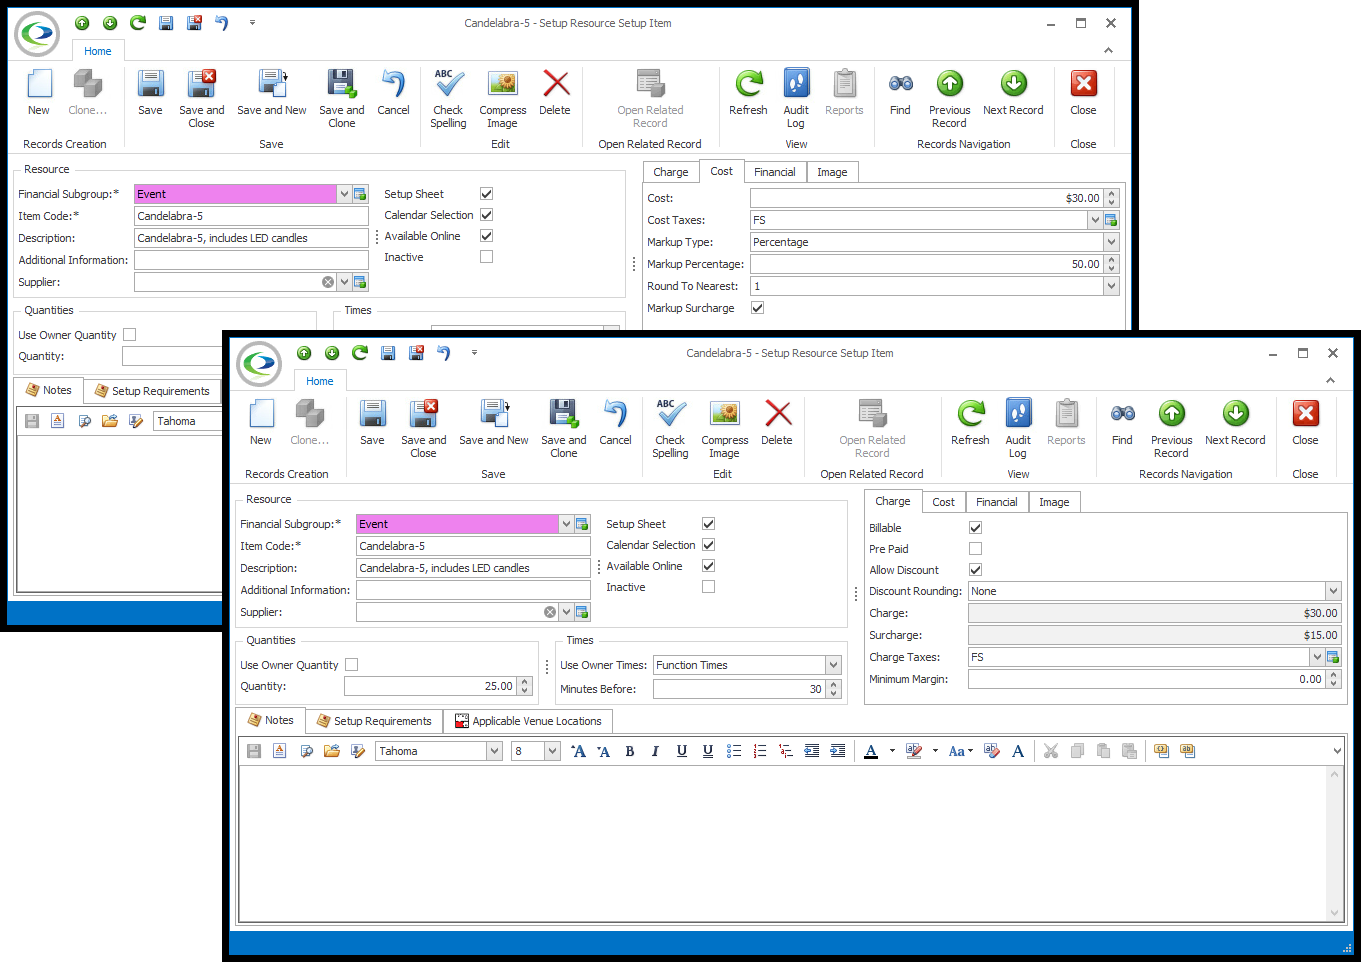
Task: Insert numbered list in notes editor
Action: tap(760, 751)
